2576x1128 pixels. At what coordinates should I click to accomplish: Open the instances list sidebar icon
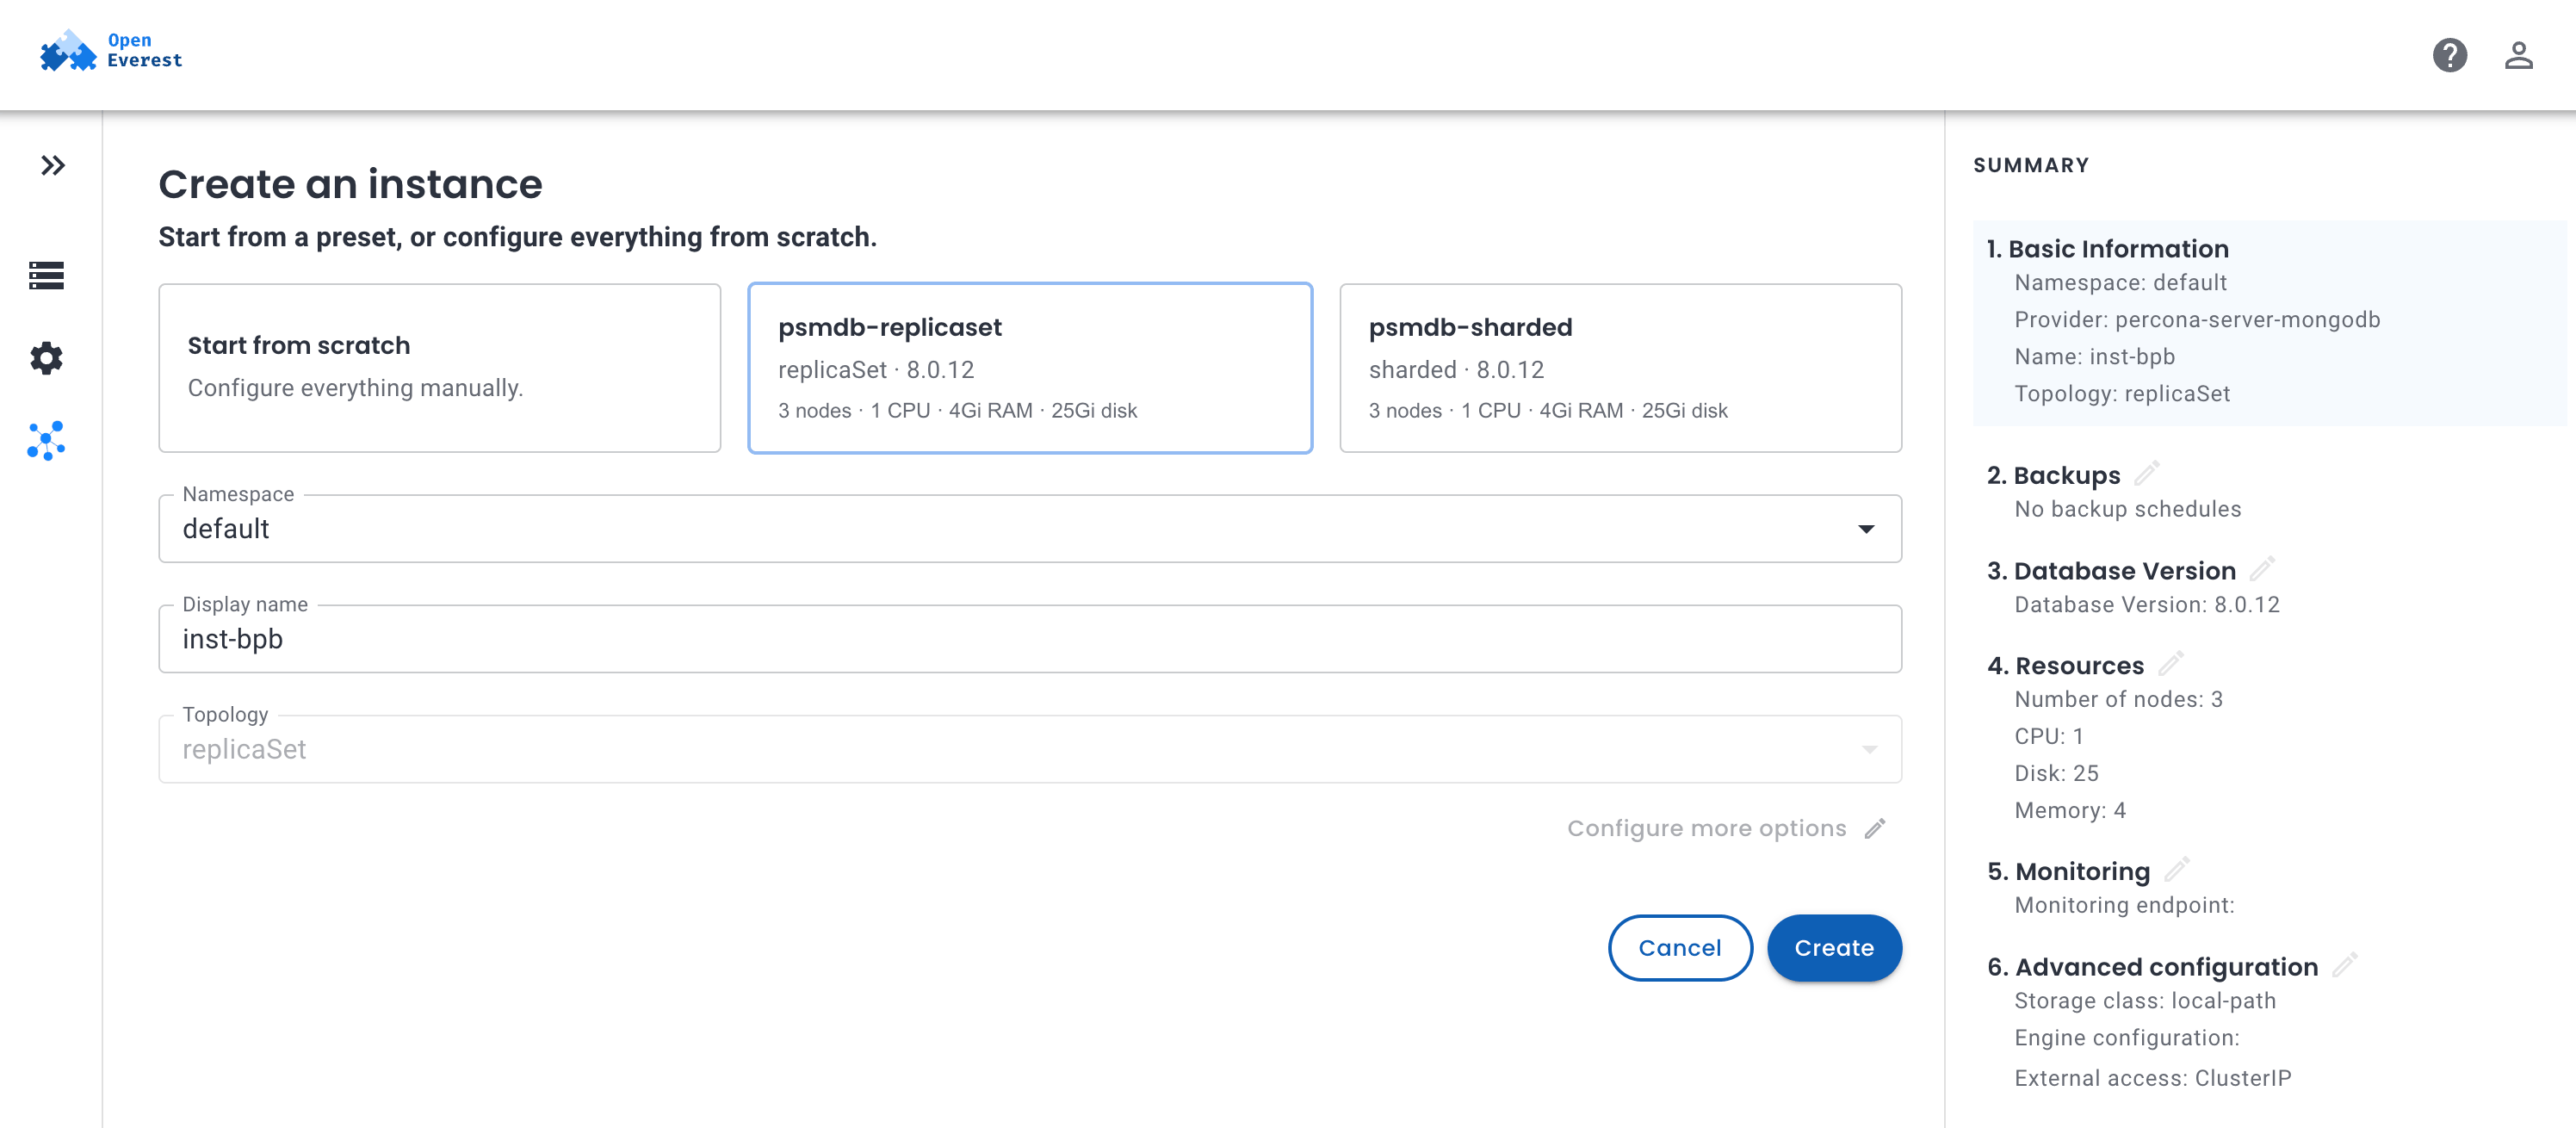coord(46,275)
